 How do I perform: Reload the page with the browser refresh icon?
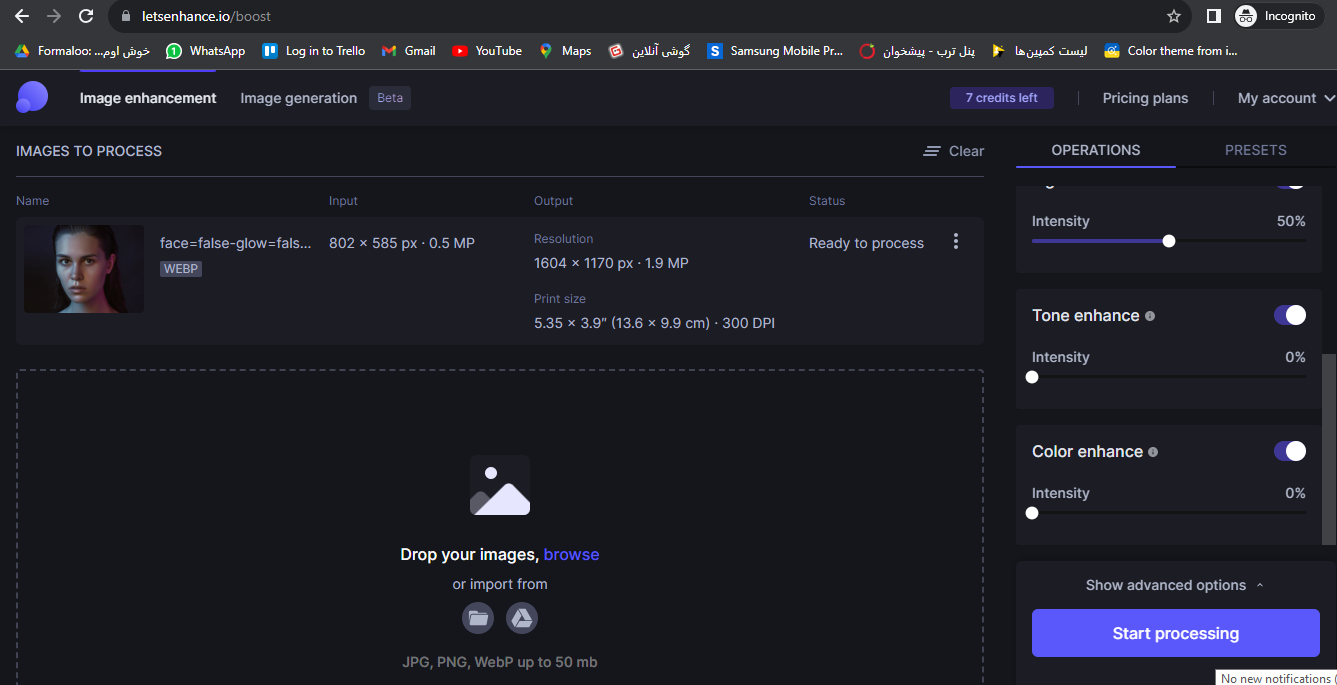pos(86,16)
